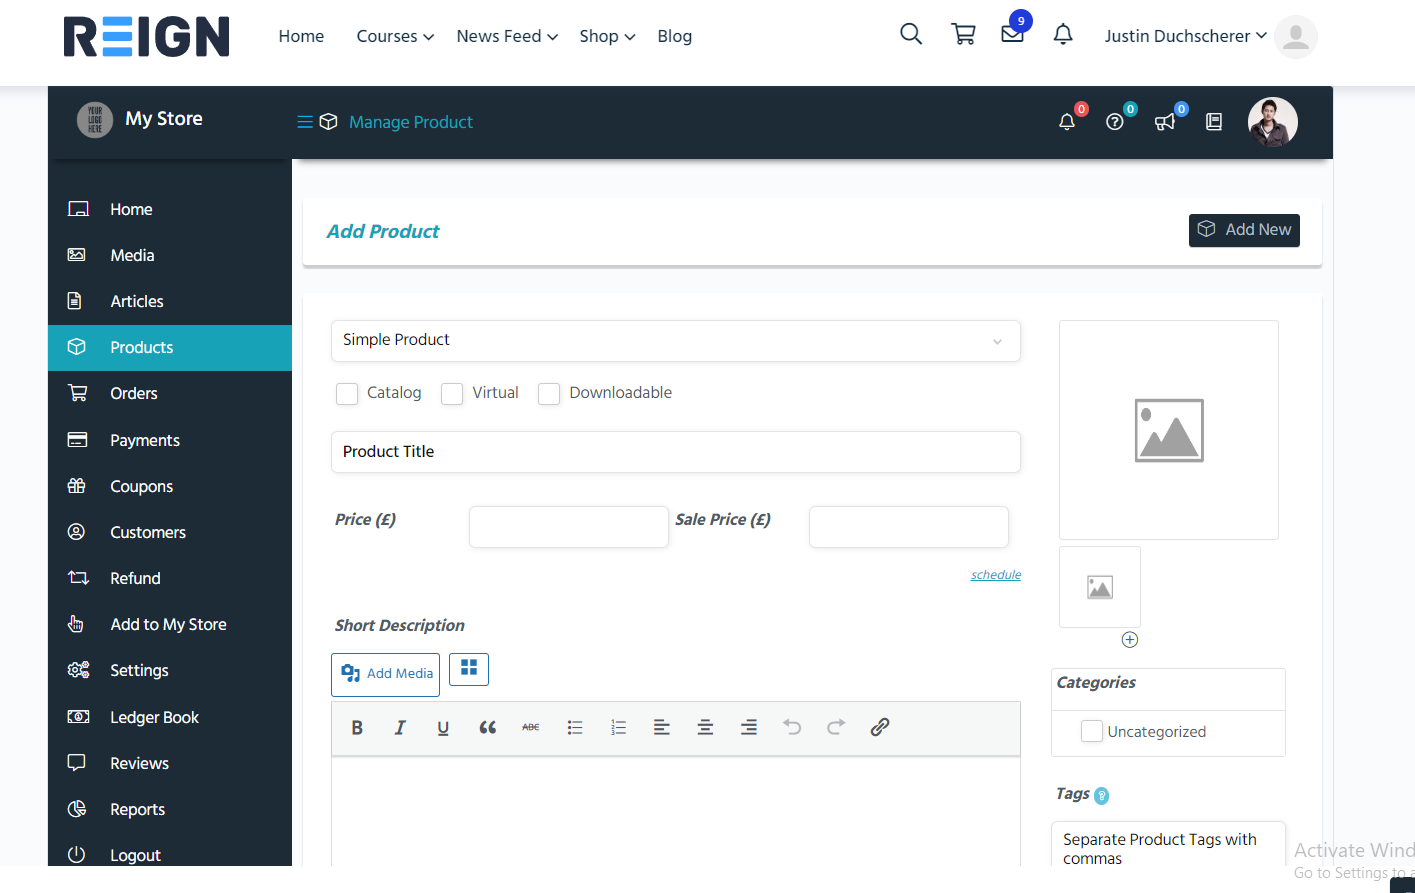This screenshot has width=1415, height=893.
Task: Check the Downloadable option
Action: 548,394
